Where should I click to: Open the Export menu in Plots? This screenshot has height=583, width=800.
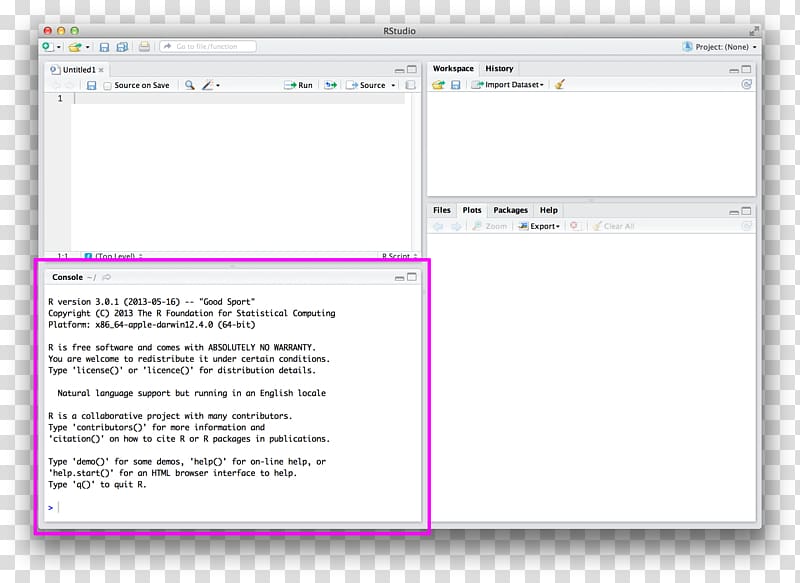pyautogui.click(x=539, y=226)
